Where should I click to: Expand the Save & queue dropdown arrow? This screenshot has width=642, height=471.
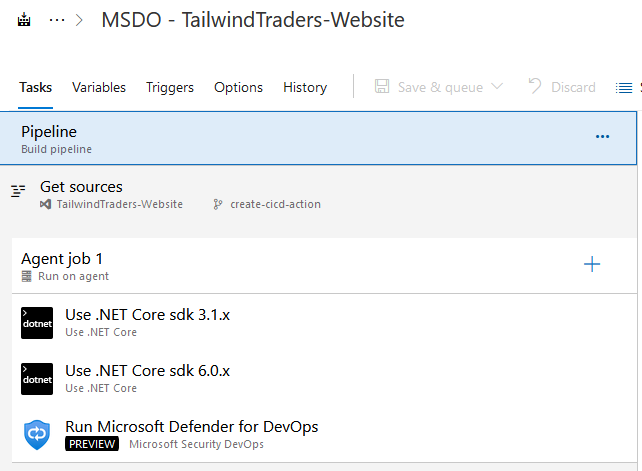tap(497, 86)
